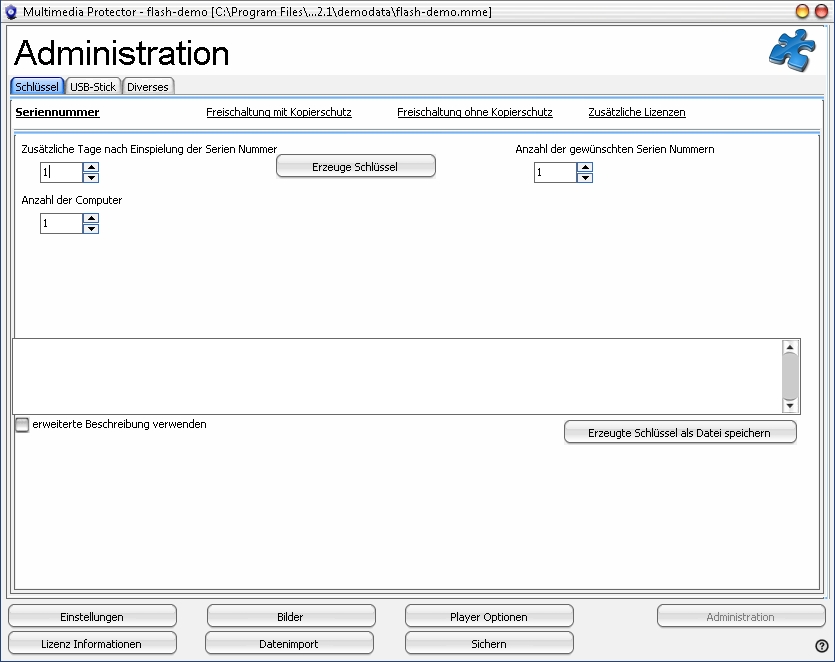Enable erweiterte Beschreibung verwenden checkbox
This screenshot has width=835, height=662.
[22, 425]
